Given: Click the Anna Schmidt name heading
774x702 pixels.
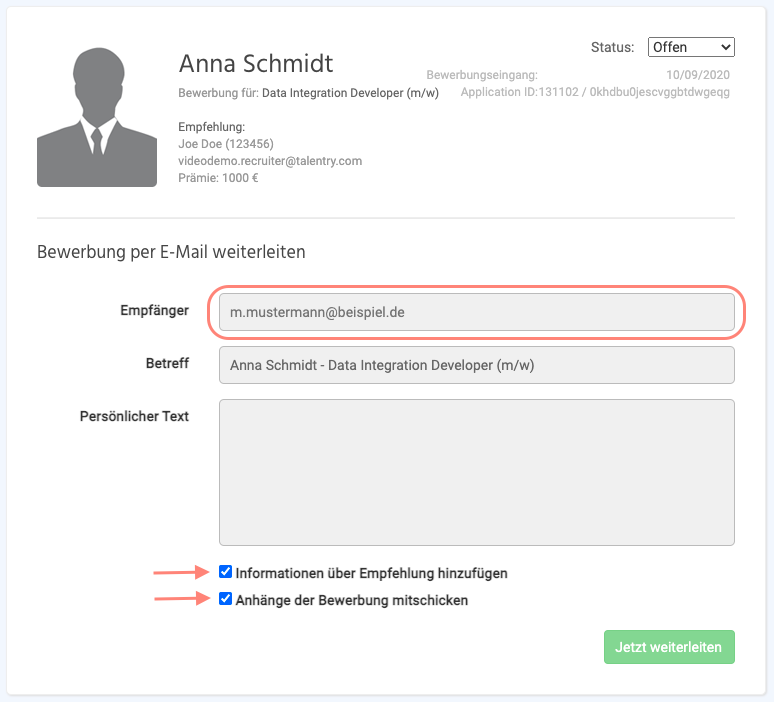Looking at the screenshot, I should click(x=255, y=64).
